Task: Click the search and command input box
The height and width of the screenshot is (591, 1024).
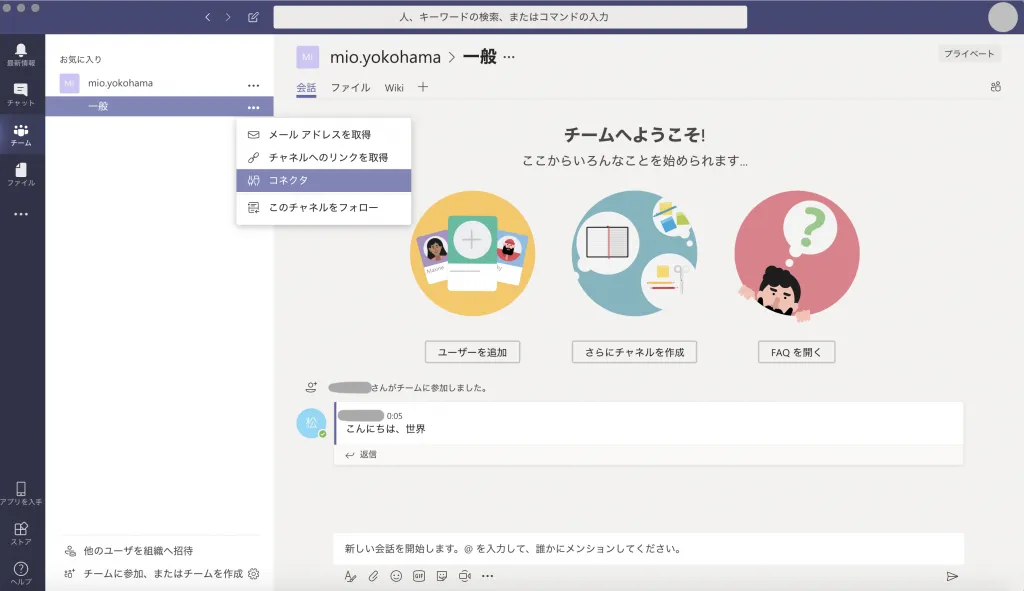Action: pos(510,17)
